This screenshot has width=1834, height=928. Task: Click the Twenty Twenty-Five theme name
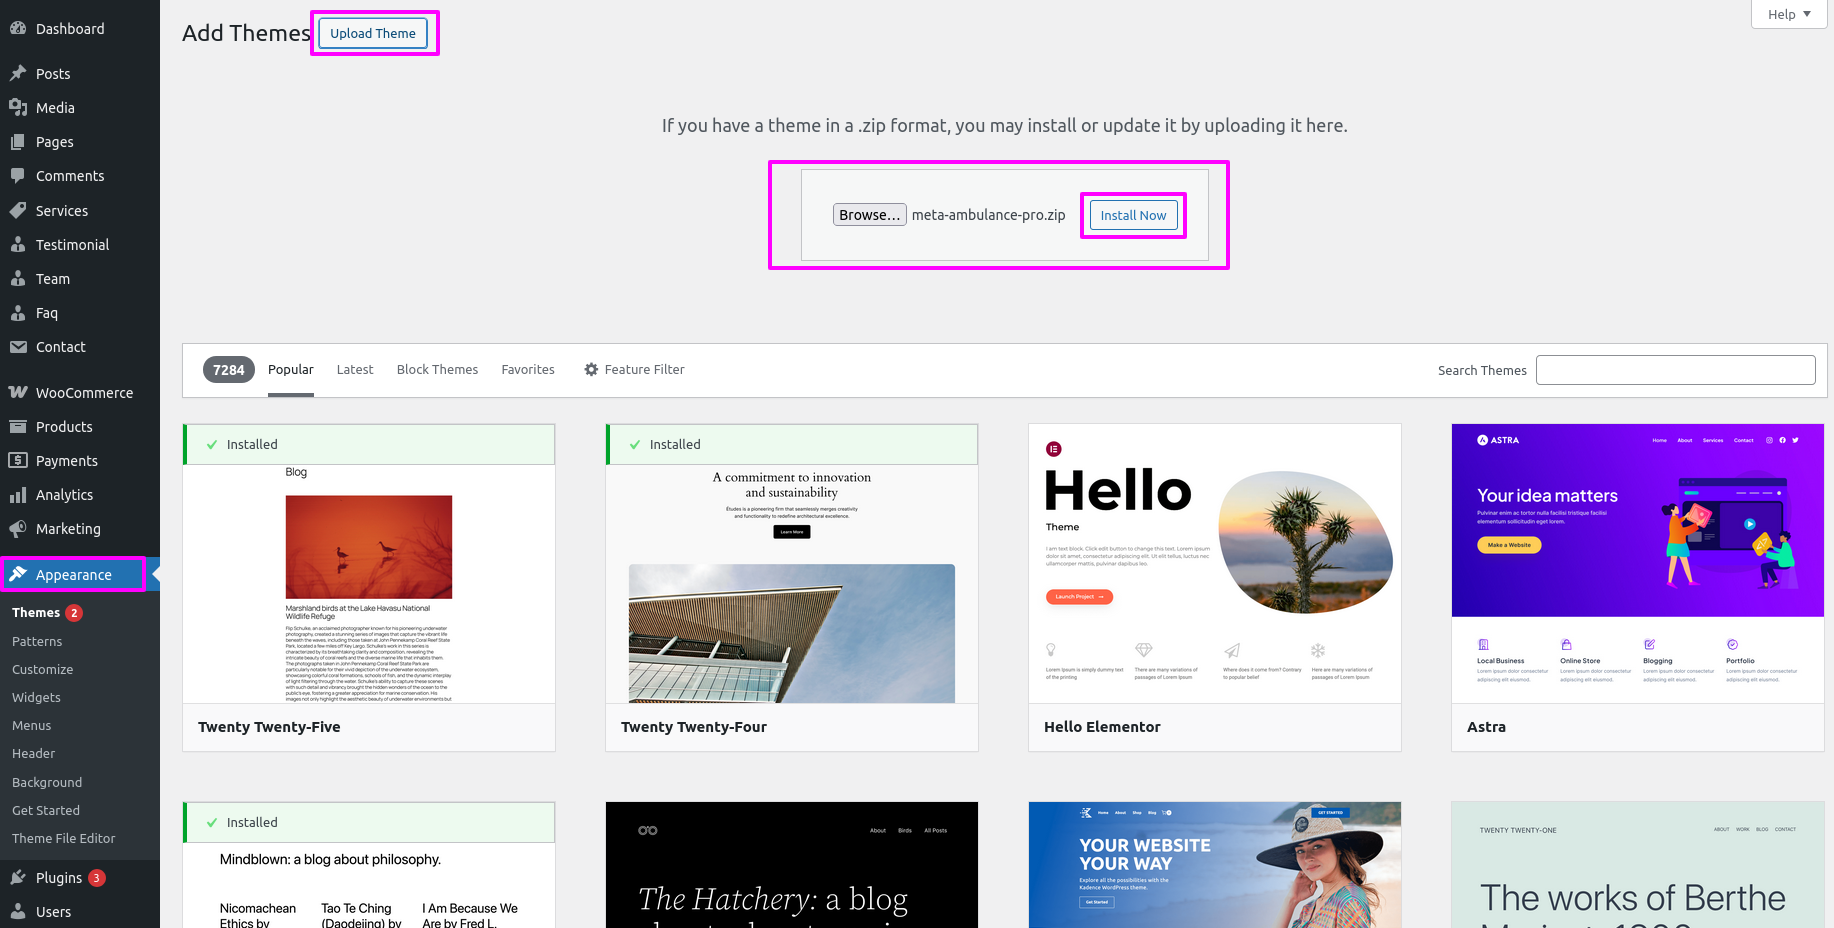click(x=269, y=727)
